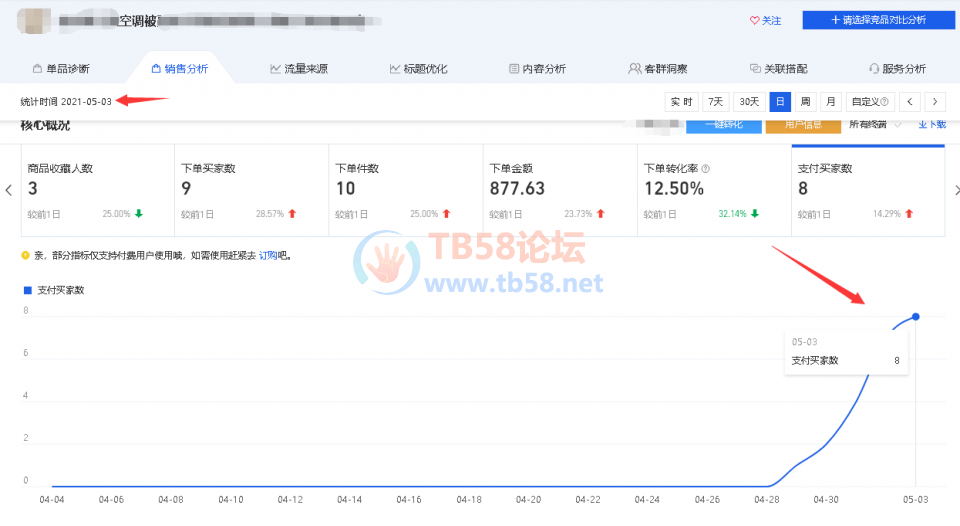Image resolution: width=960 pixels, height=526 pixels.
Task: Select the 周 weekly range
Action: [806, 102]
